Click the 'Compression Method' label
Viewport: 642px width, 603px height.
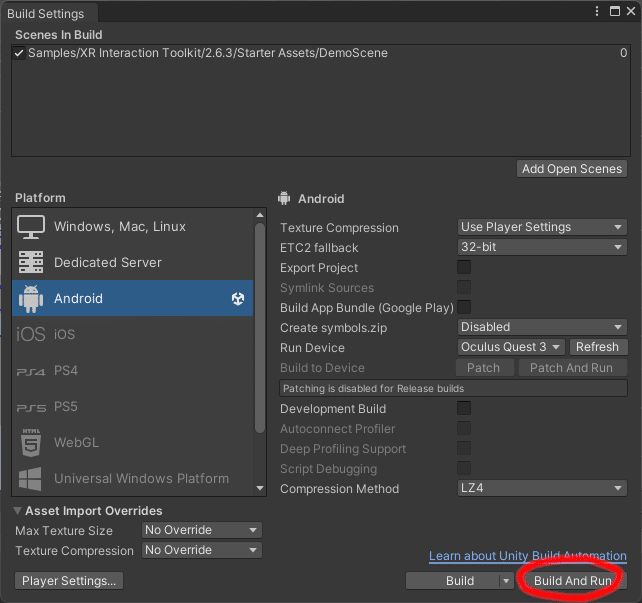(x=339, y=489)
